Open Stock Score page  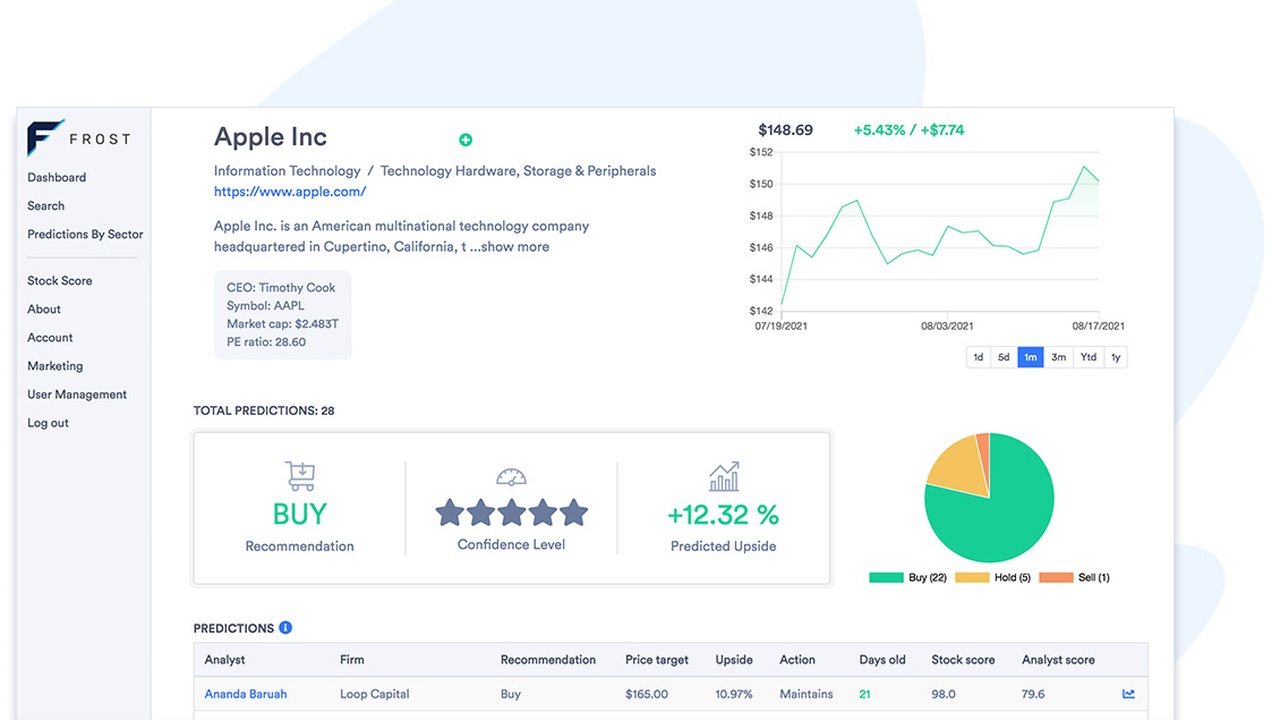click(60, 281)
